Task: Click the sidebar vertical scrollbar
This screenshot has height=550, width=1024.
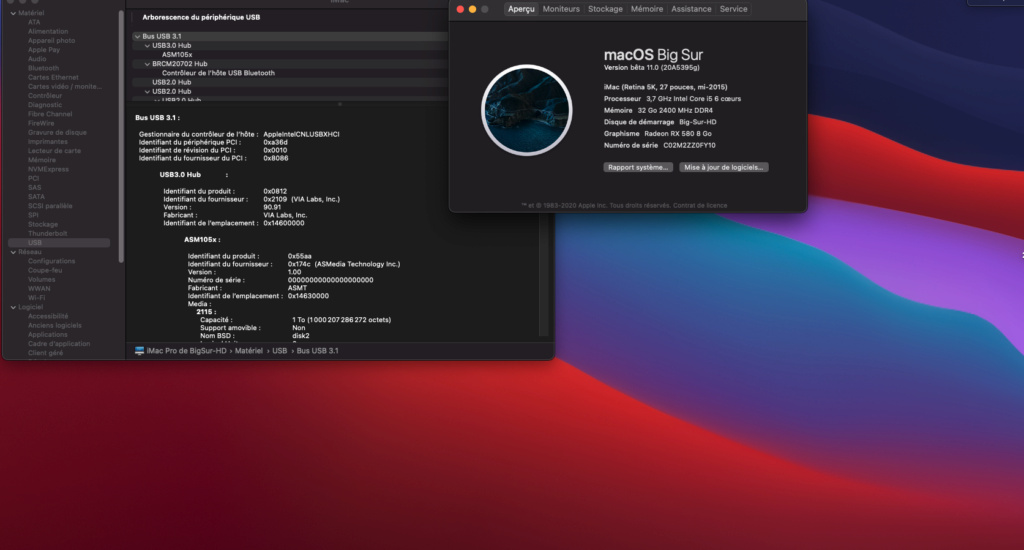Action: pyautogui.click(x=121, y=136)
